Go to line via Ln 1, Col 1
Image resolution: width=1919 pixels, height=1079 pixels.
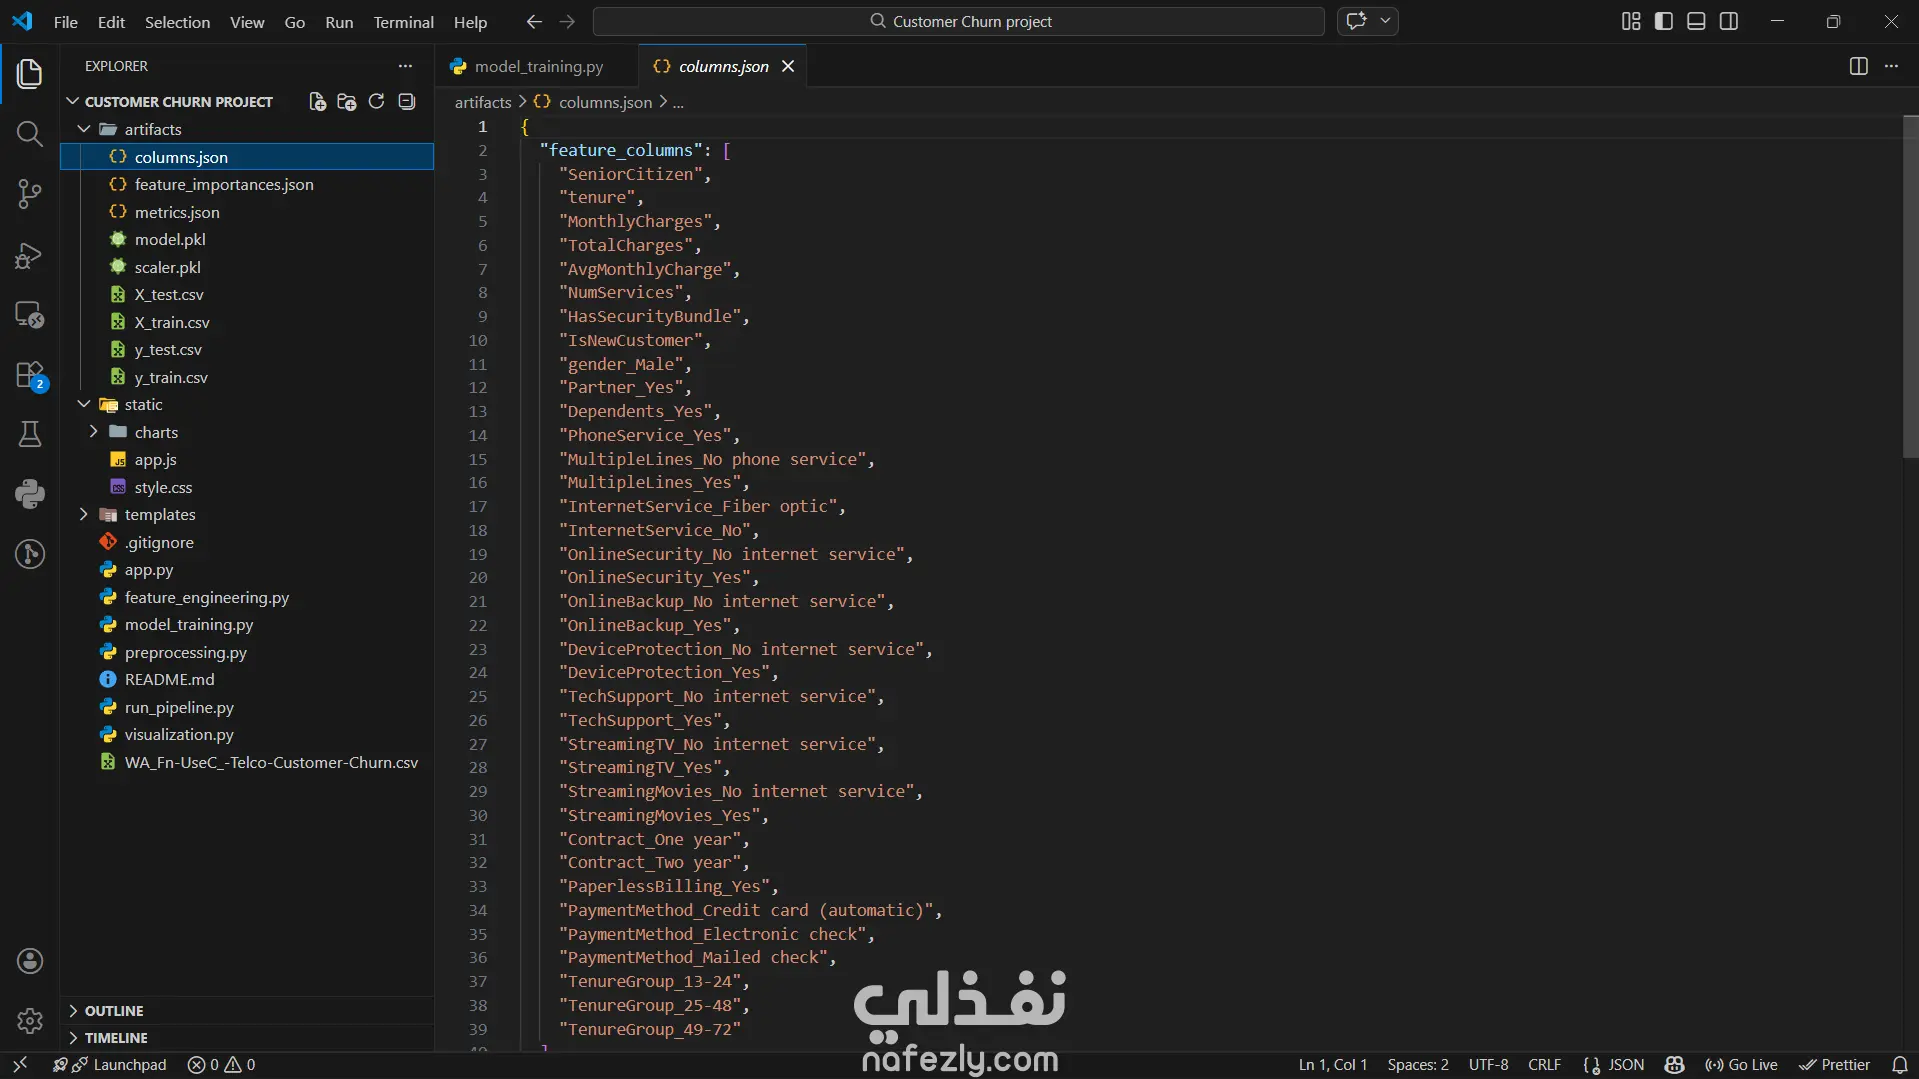click(1332, 1065)
